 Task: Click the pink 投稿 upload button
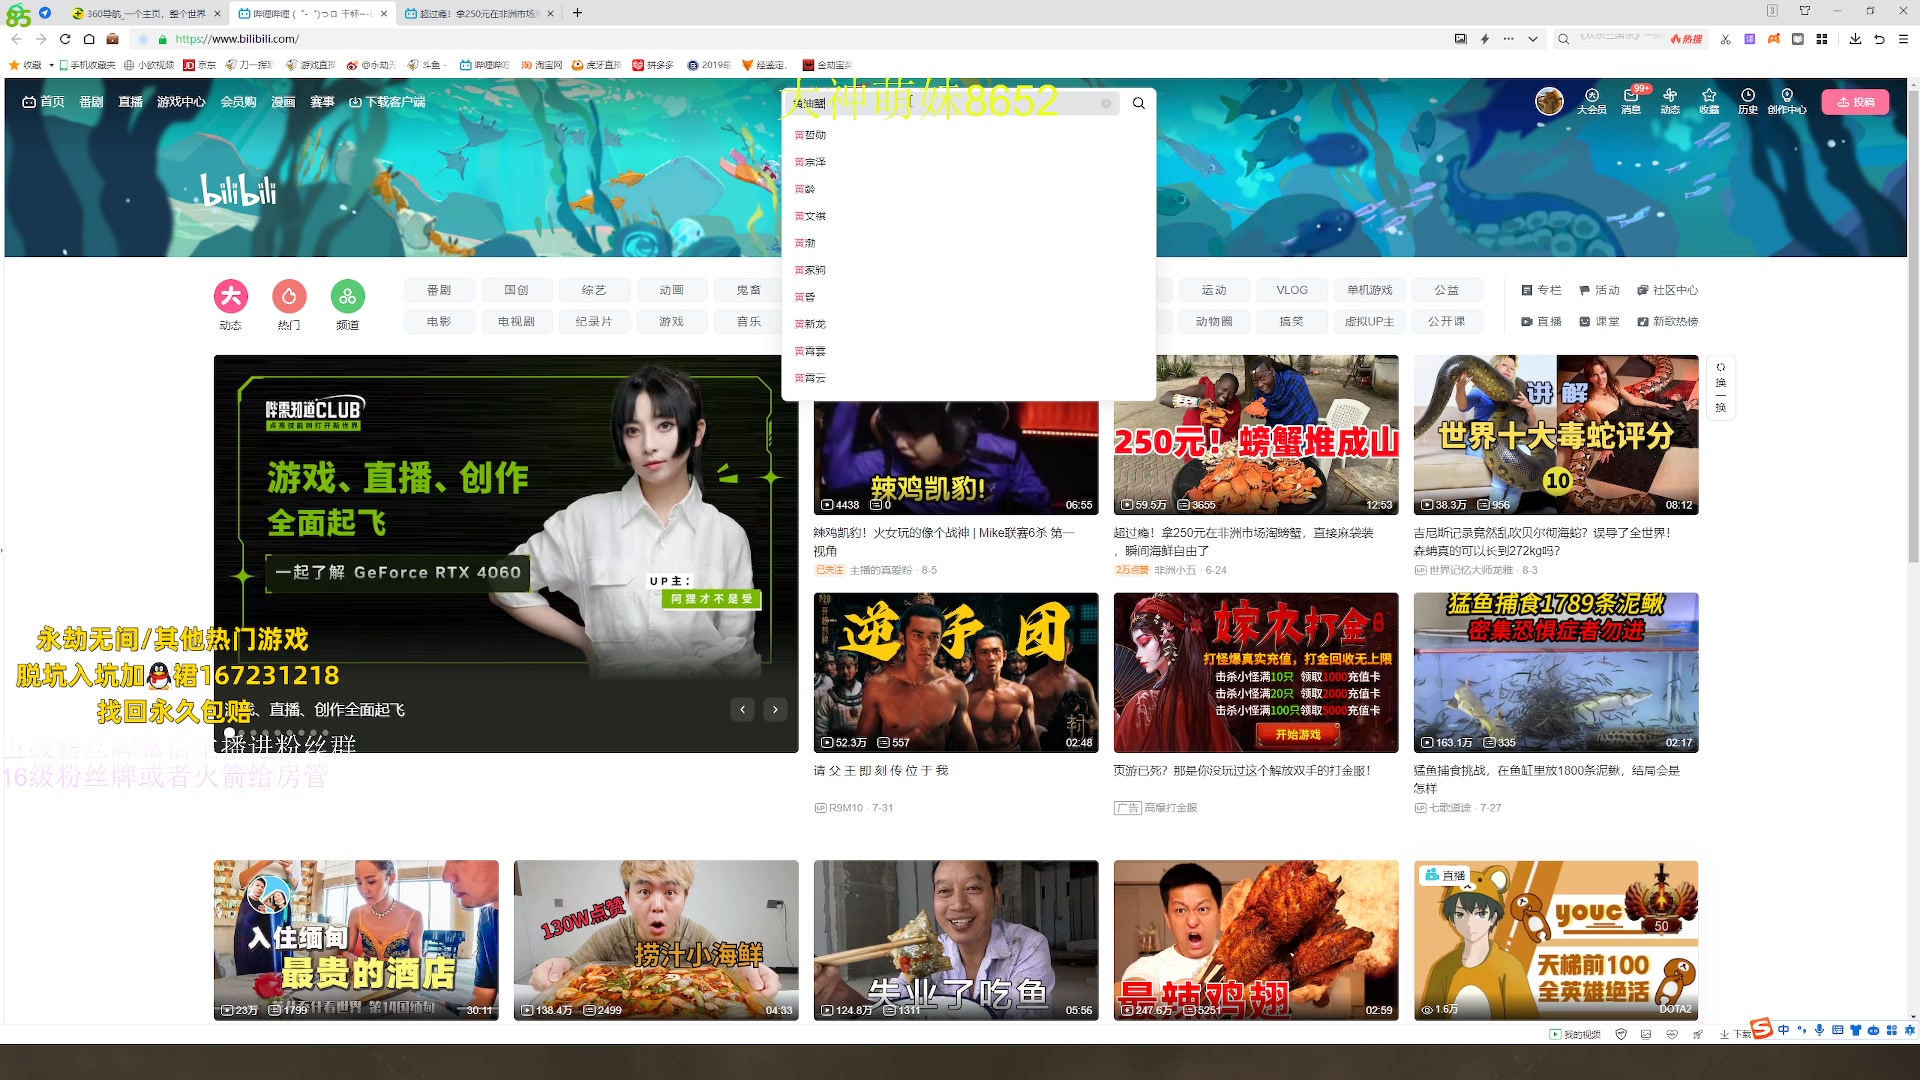(x=1855, y=102)
